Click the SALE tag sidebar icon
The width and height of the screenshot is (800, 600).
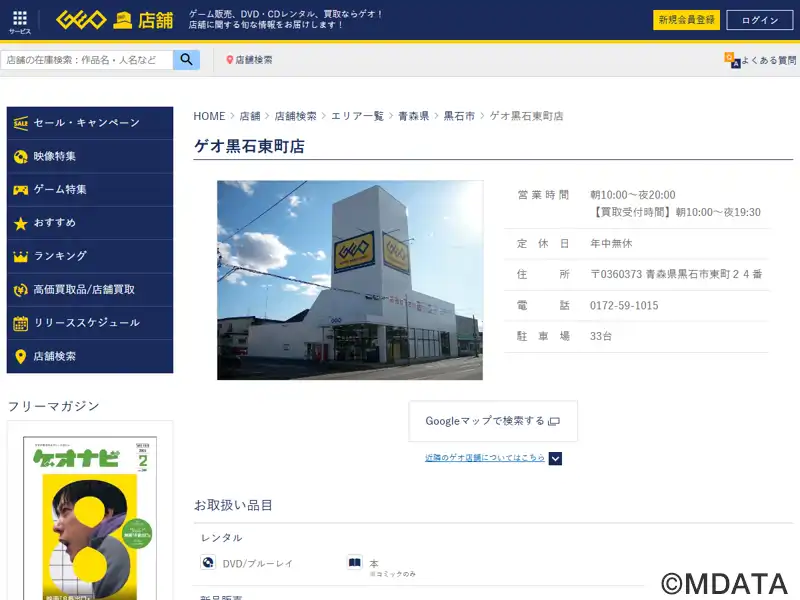[x=20, y=123]
